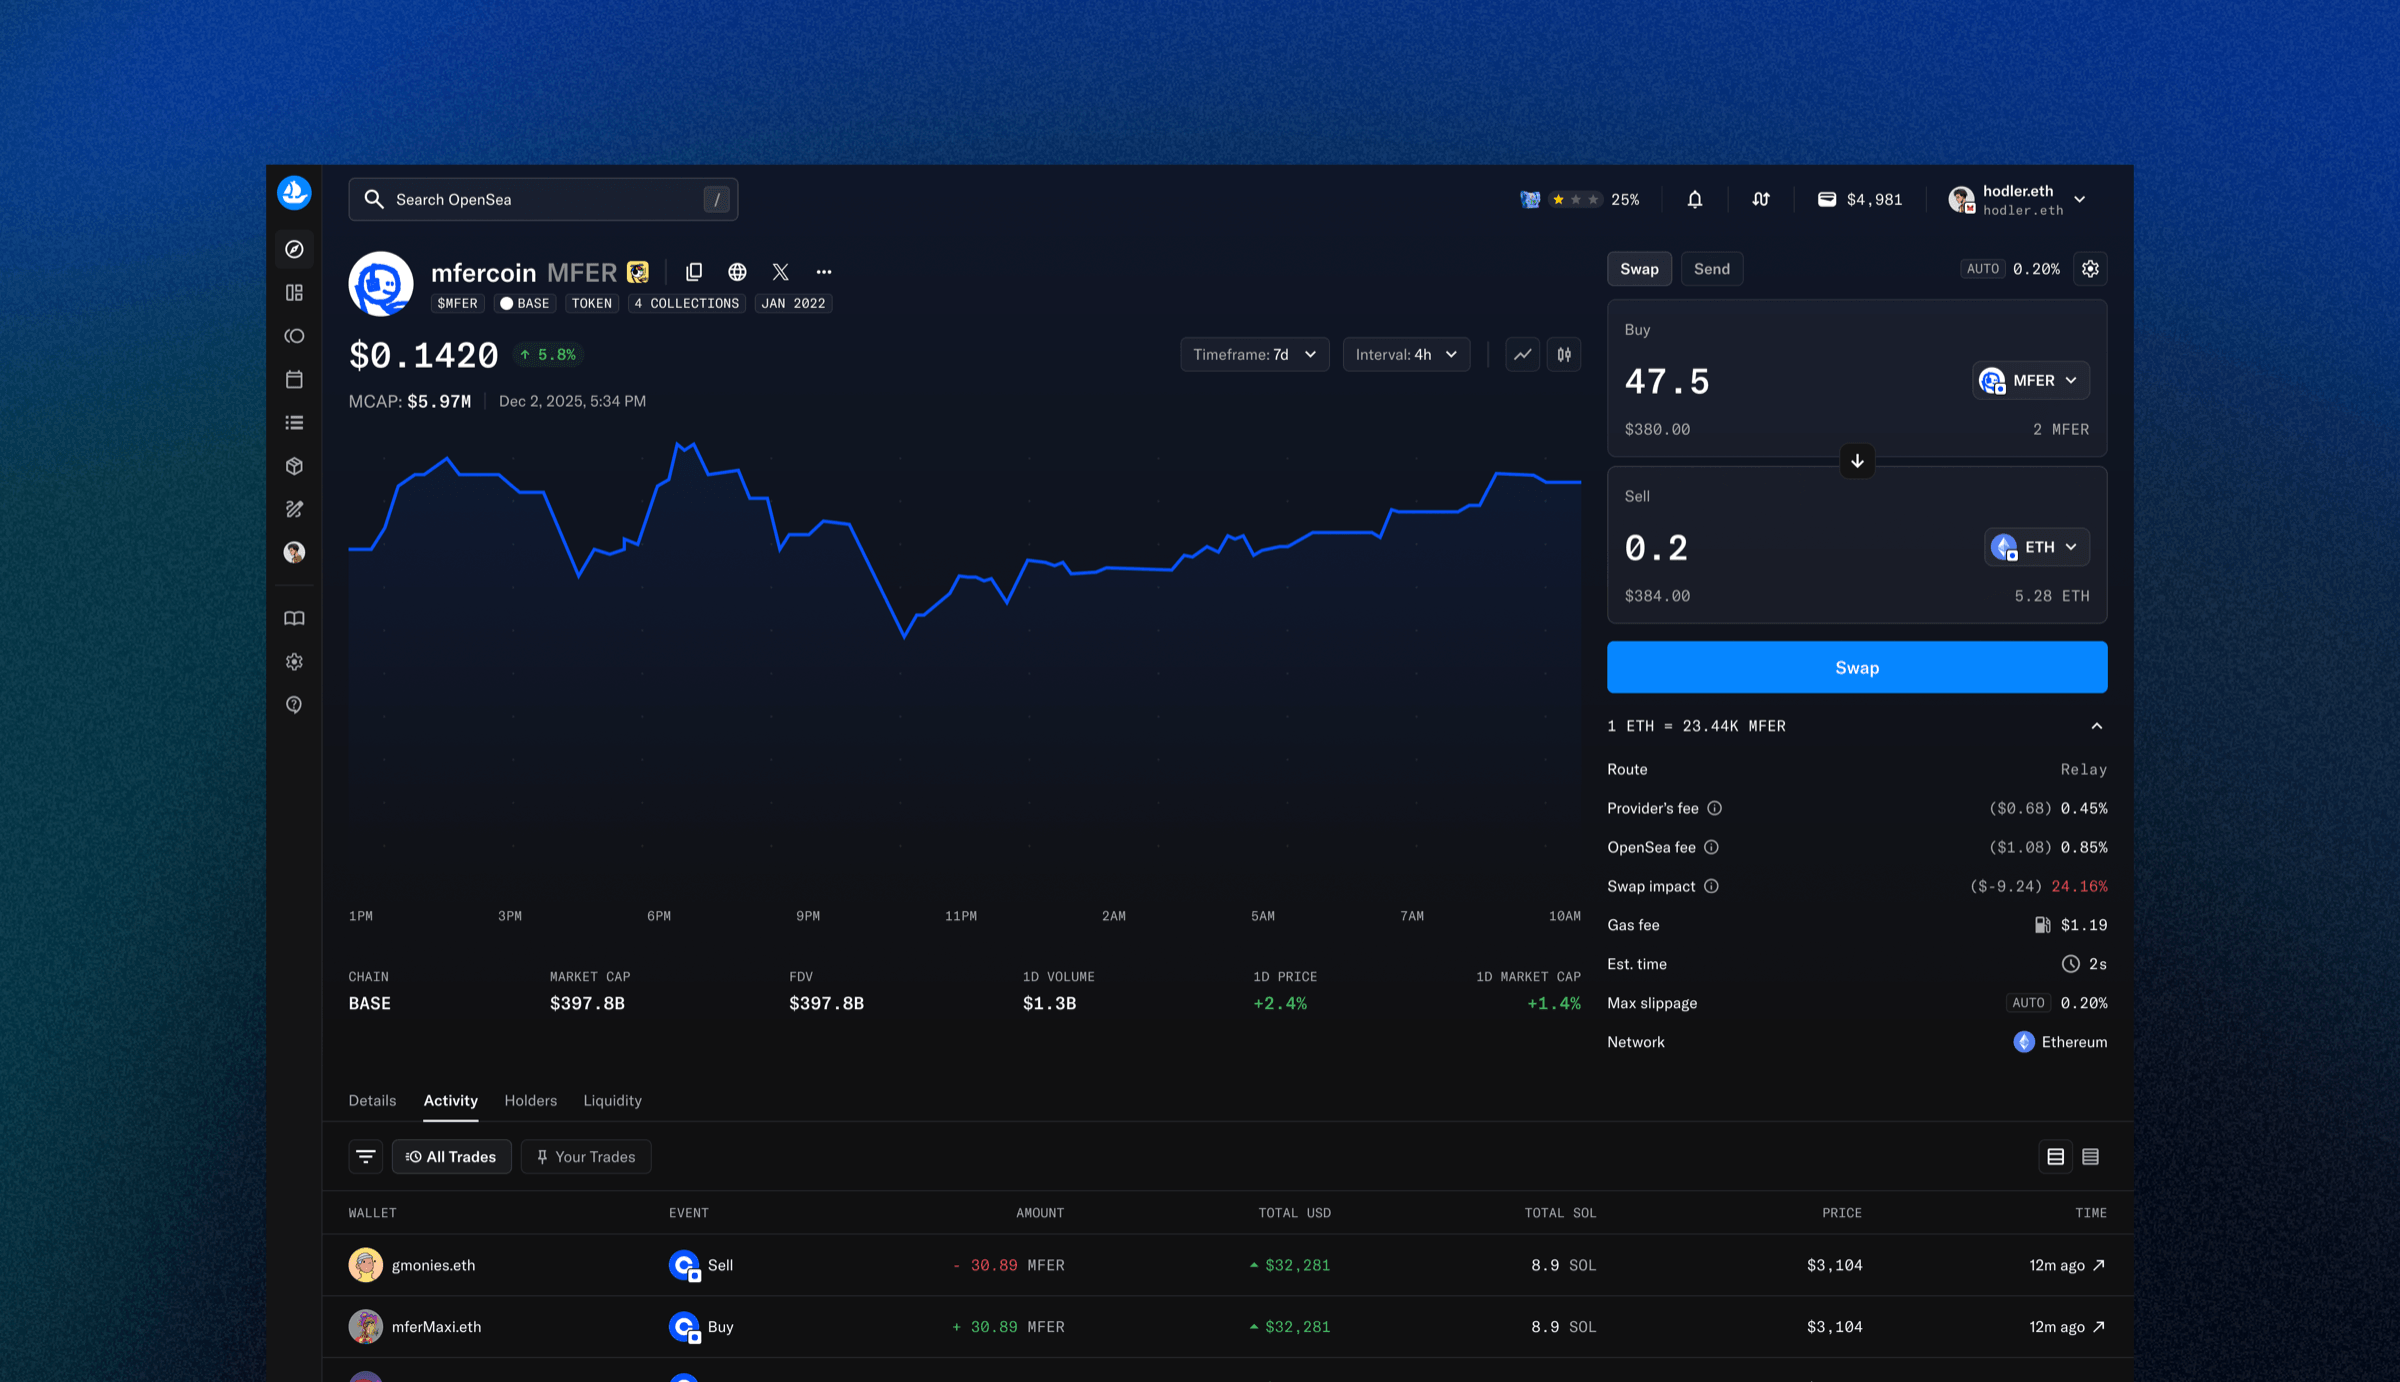Open the MFER token selector
The image size is (2400, 1382).
pyautogui.click(x=2030, y=381)
